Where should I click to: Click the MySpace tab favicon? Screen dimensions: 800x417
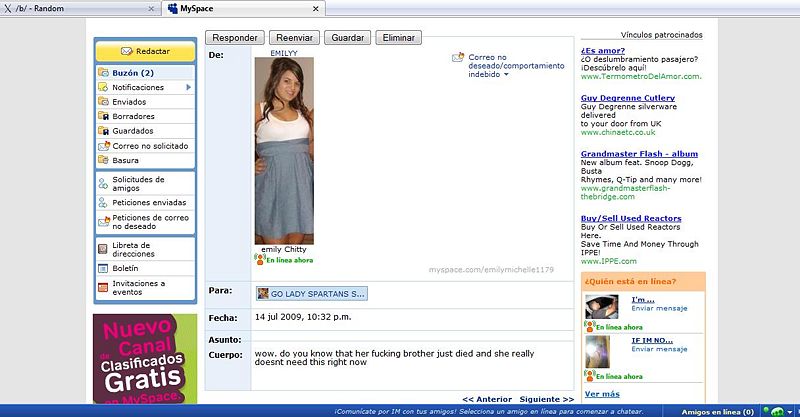172,8
